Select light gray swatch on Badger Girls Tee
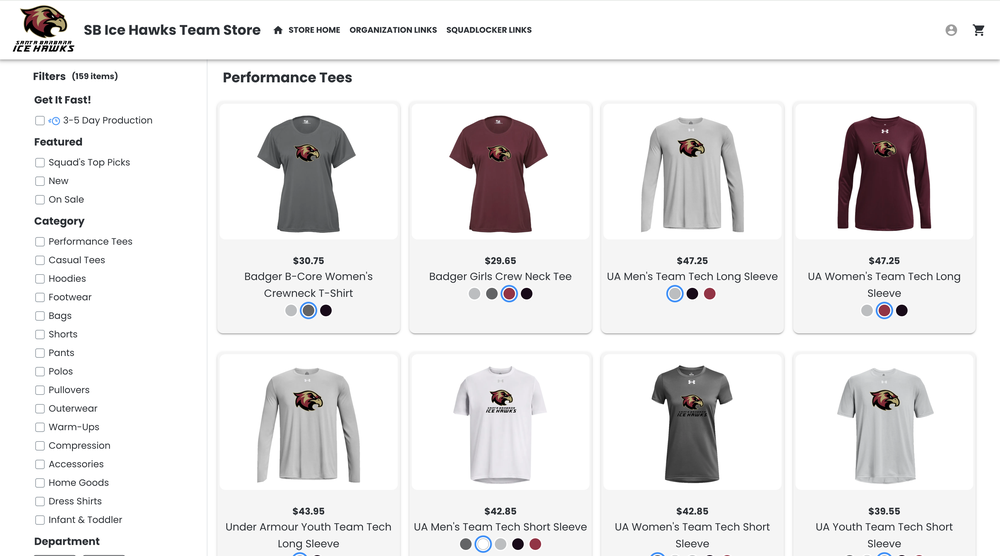The height and width of the screenshot is (556, 1000). (x=474, y=294)
